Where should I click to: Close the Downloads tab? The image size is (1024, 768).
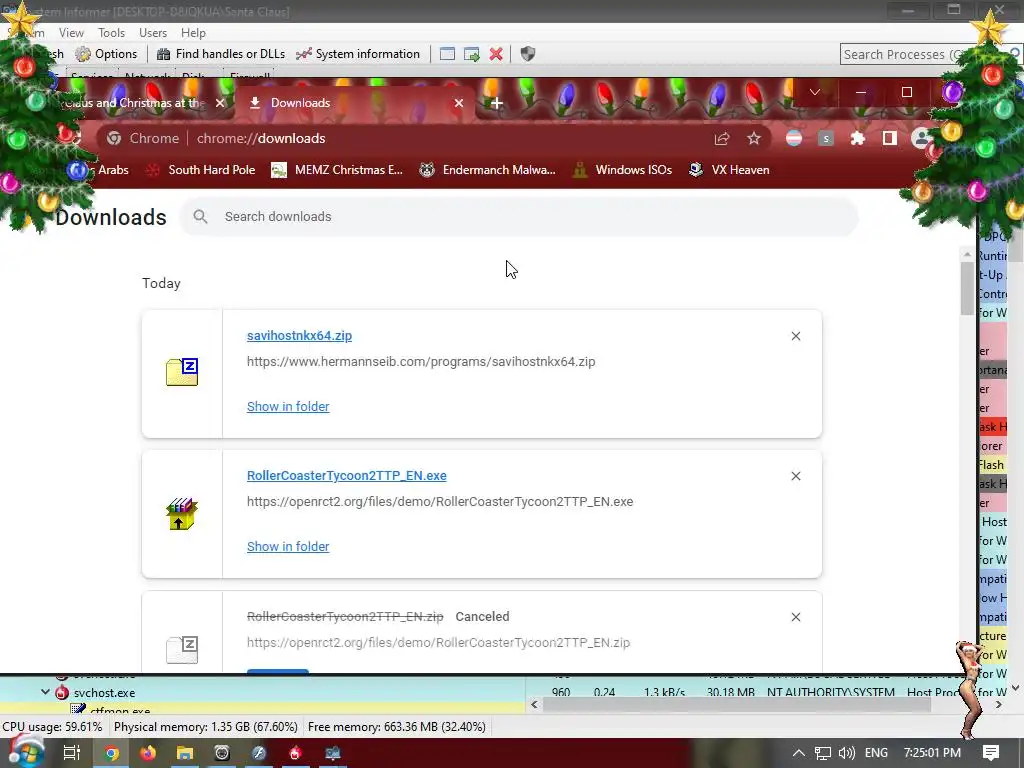(459, 103)
